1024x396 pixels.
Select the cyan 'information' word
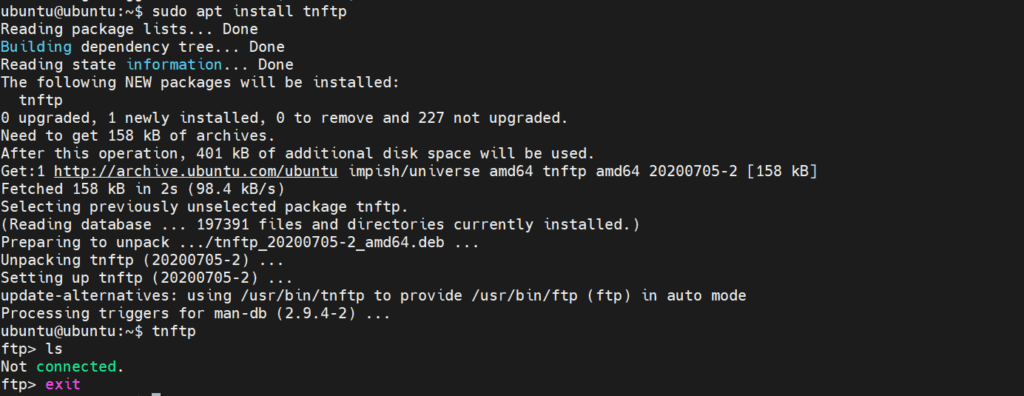point(174,65)
